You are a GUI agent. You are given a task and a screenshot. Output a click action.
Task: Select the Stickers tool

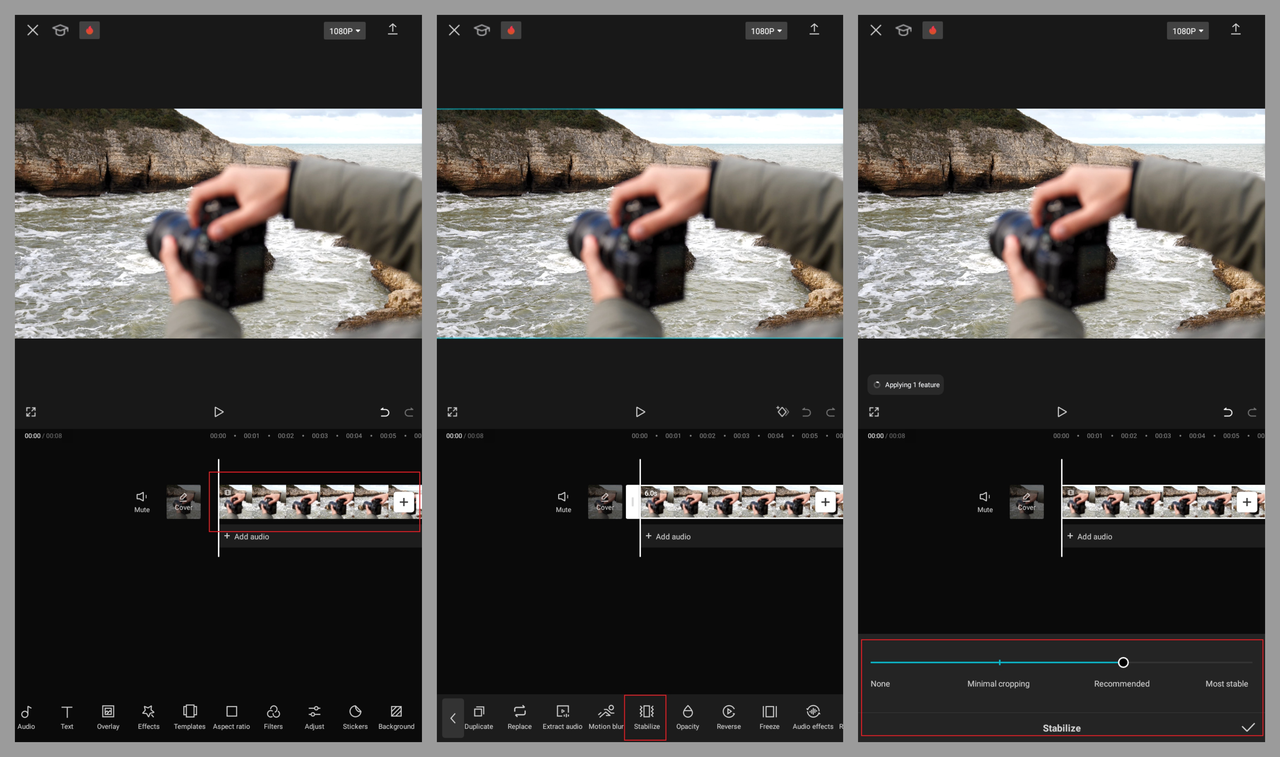[x=355, y=716]
